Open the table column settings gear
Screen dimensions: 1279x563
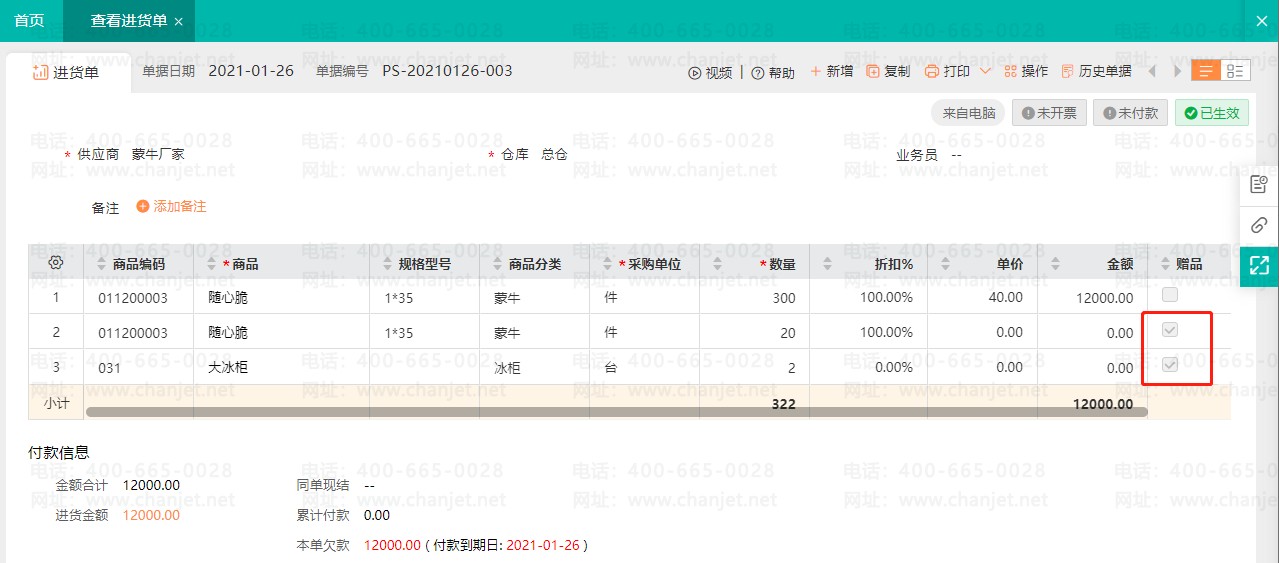pos(56,263)
